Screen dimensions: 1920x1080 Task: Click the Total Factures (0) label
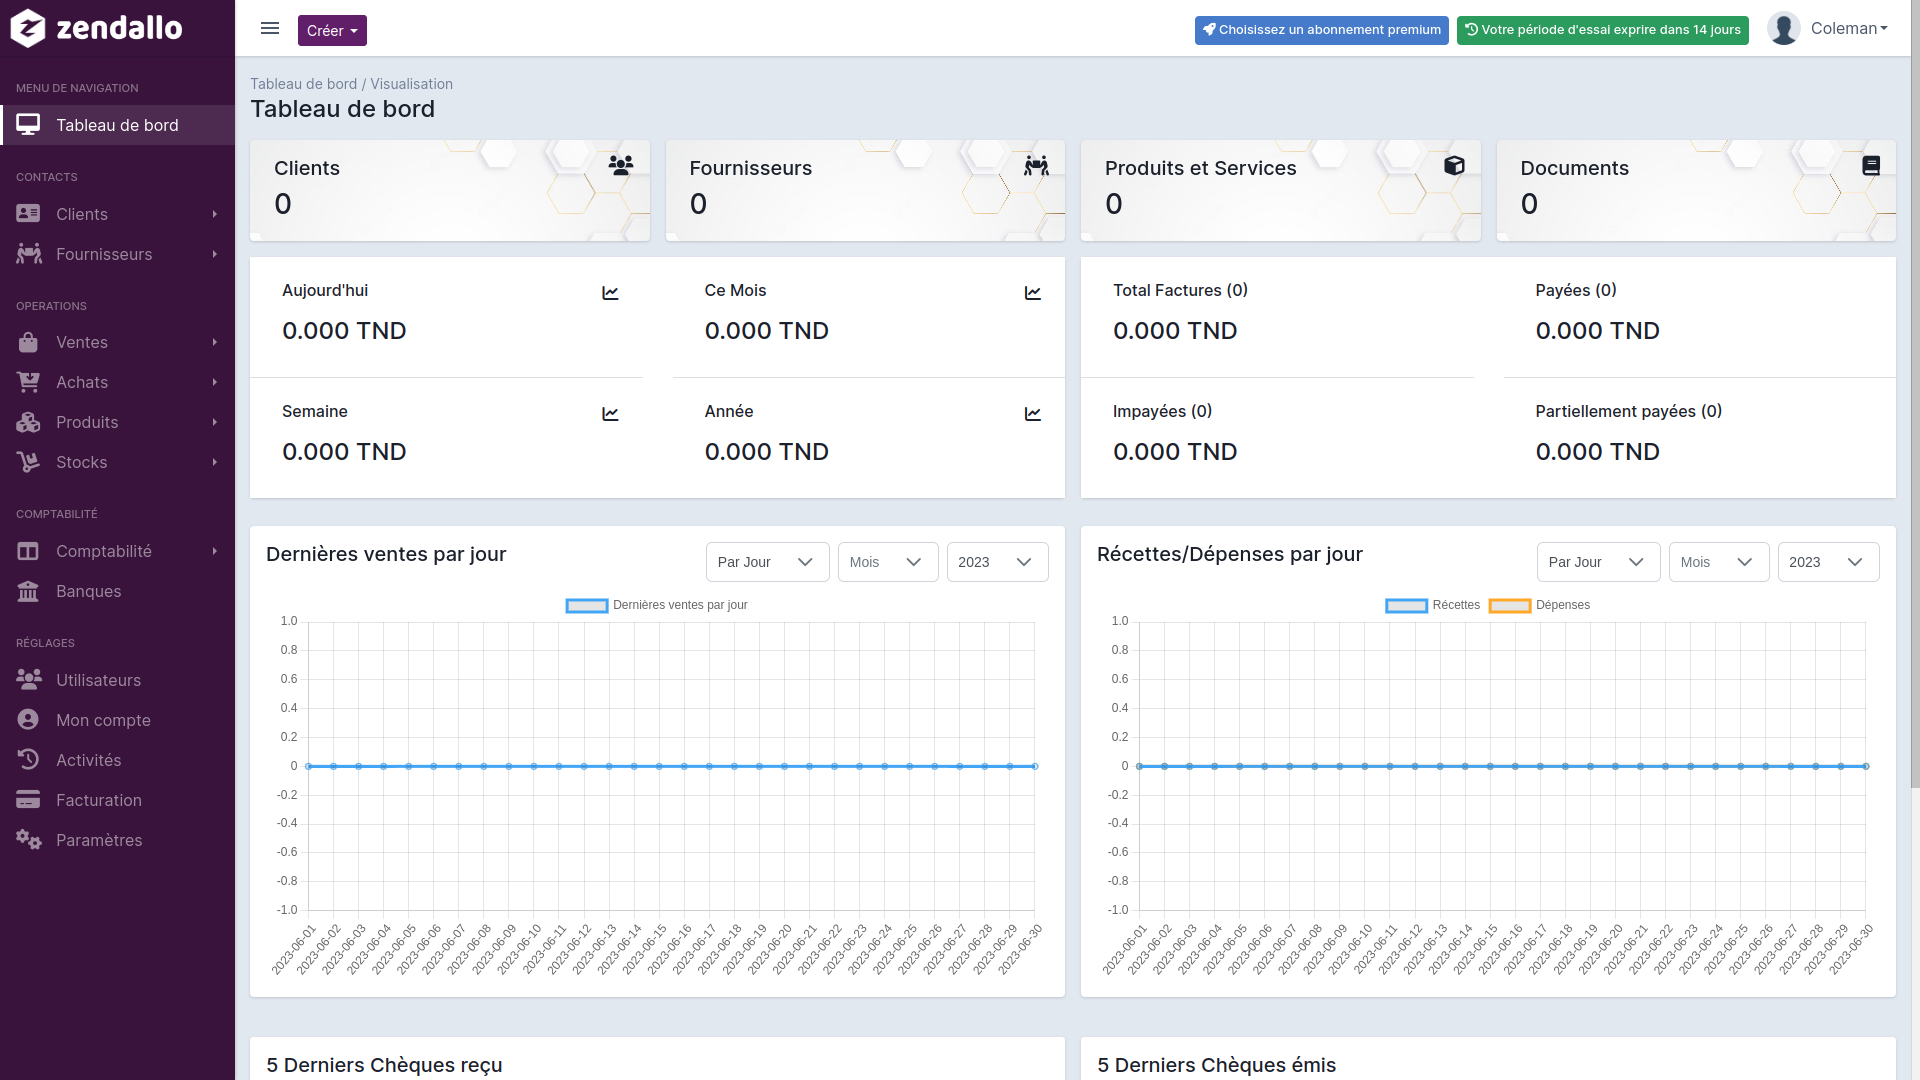[1180, 290]
